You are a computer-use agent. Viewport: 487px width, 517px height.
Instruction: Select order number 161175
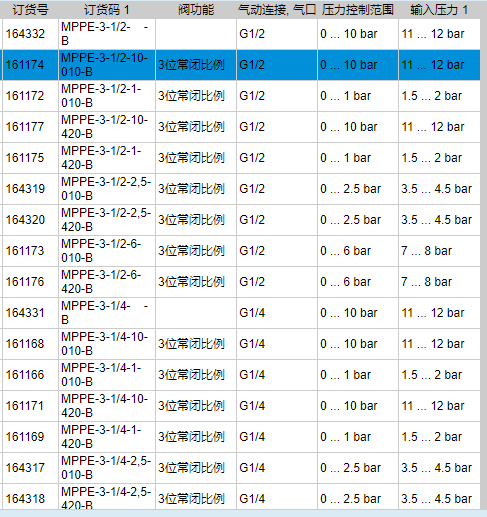click(25, 158)
